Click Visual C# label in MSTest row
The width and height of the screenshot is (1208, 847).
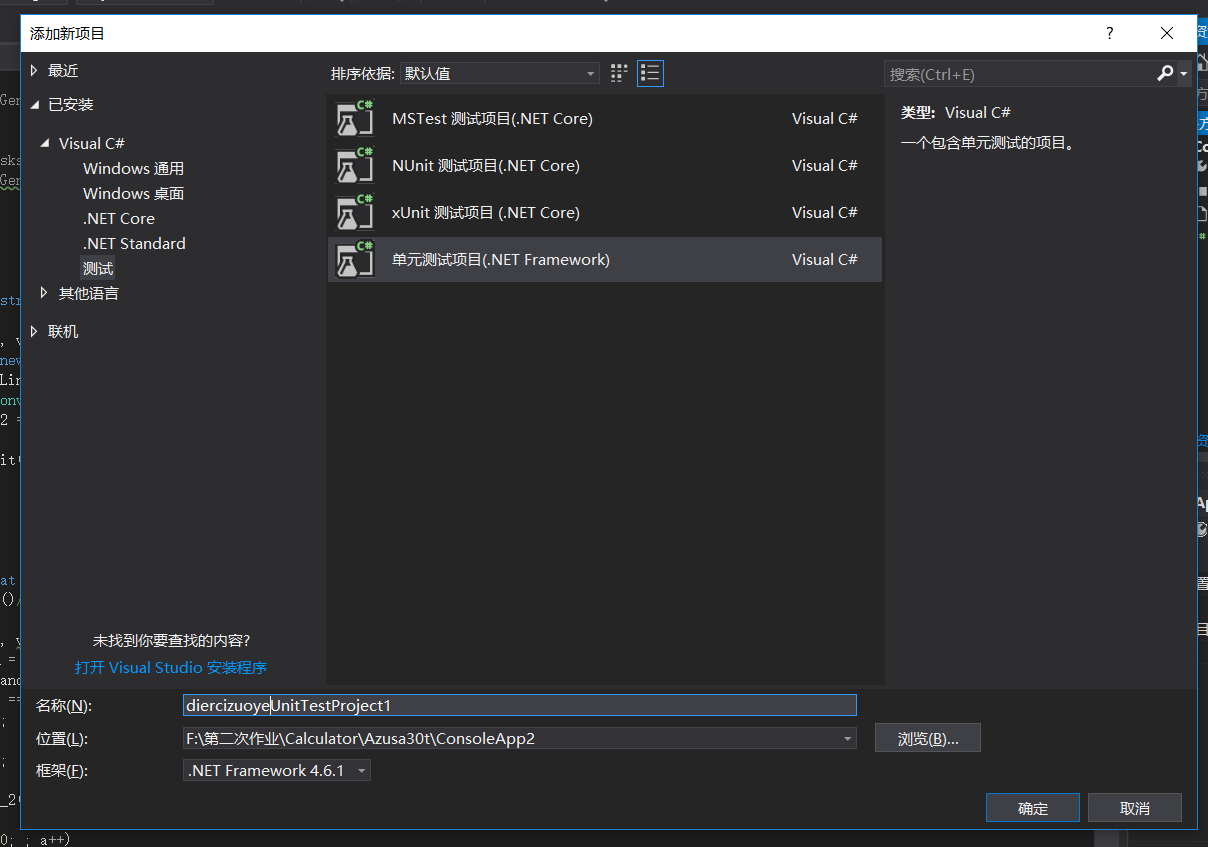point(825,118)
